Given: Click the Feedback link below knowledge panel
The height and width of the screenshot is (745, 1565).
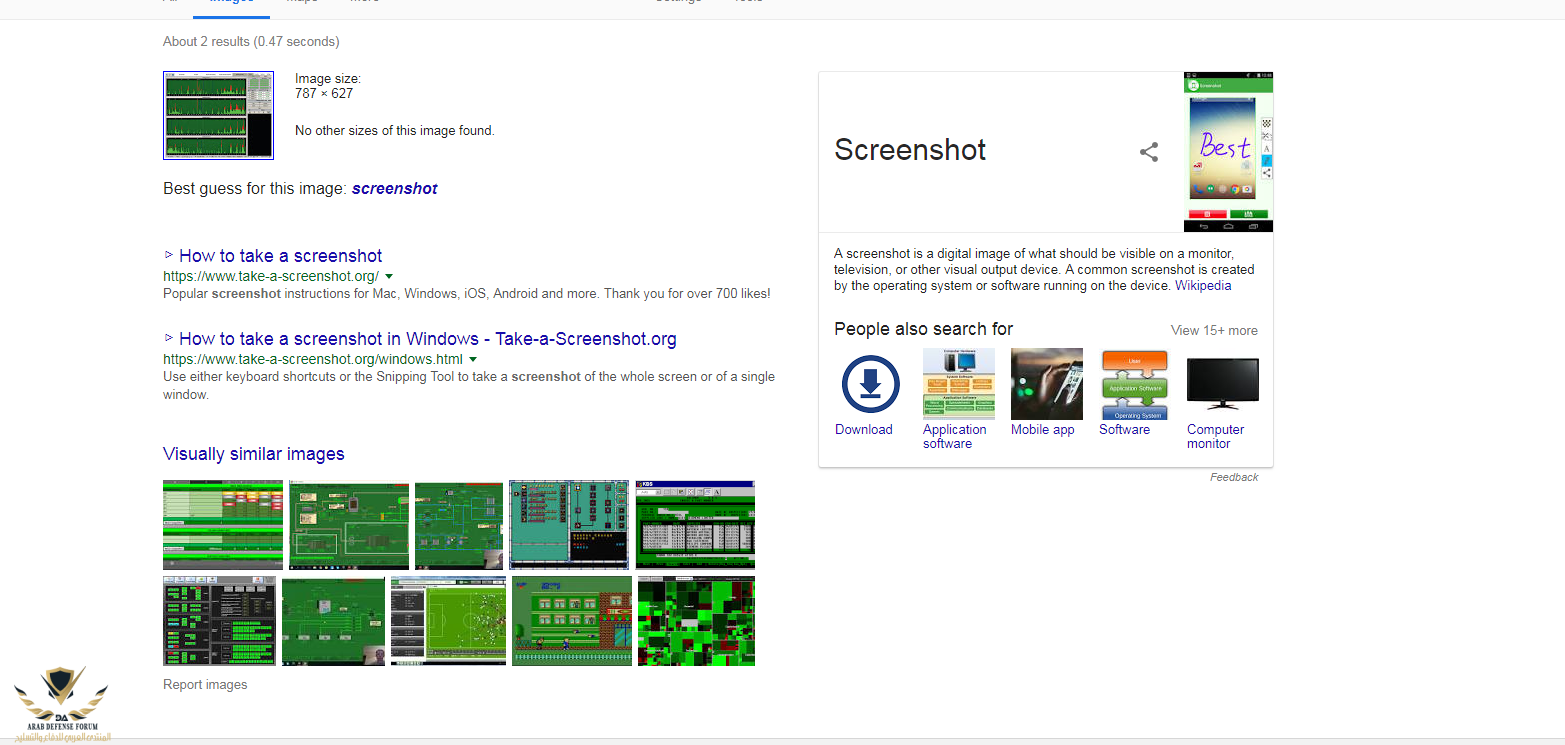Looking at the screenshot, I should 1234,477.
